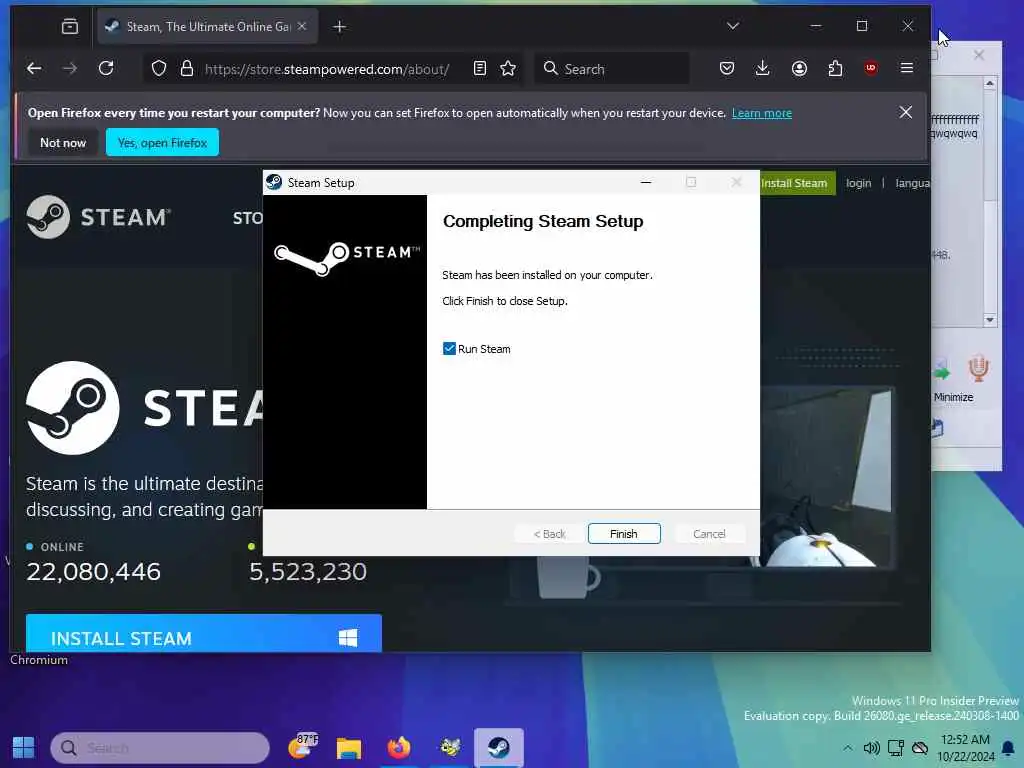Viewport: 1024px width, 768px height.
Task: Click Cancel in Steam Setup dialog
Action: 709,534
